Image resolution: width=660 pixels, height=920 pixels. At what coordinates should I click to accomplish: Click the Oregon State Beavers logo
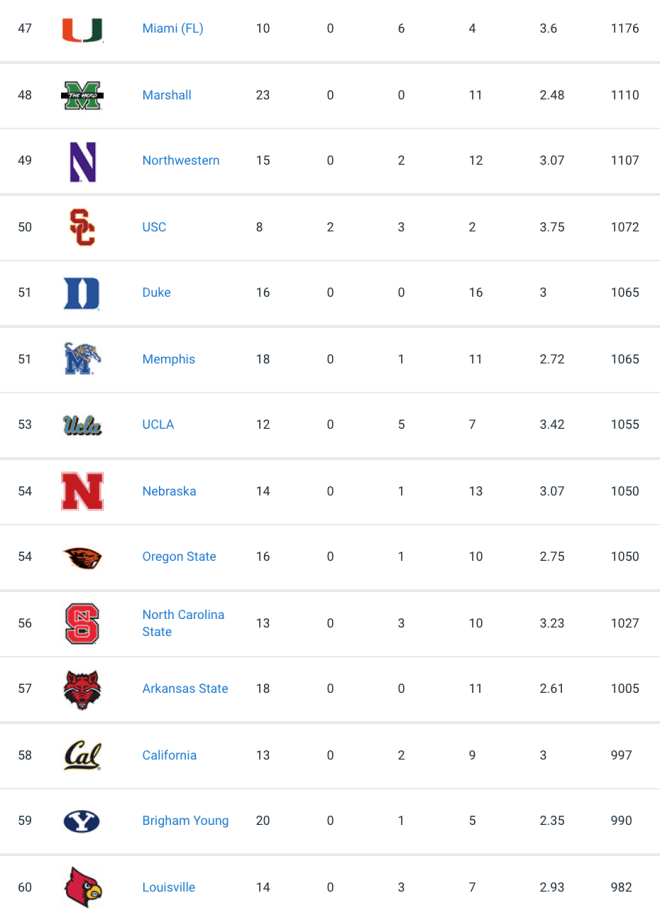point(83,557)
